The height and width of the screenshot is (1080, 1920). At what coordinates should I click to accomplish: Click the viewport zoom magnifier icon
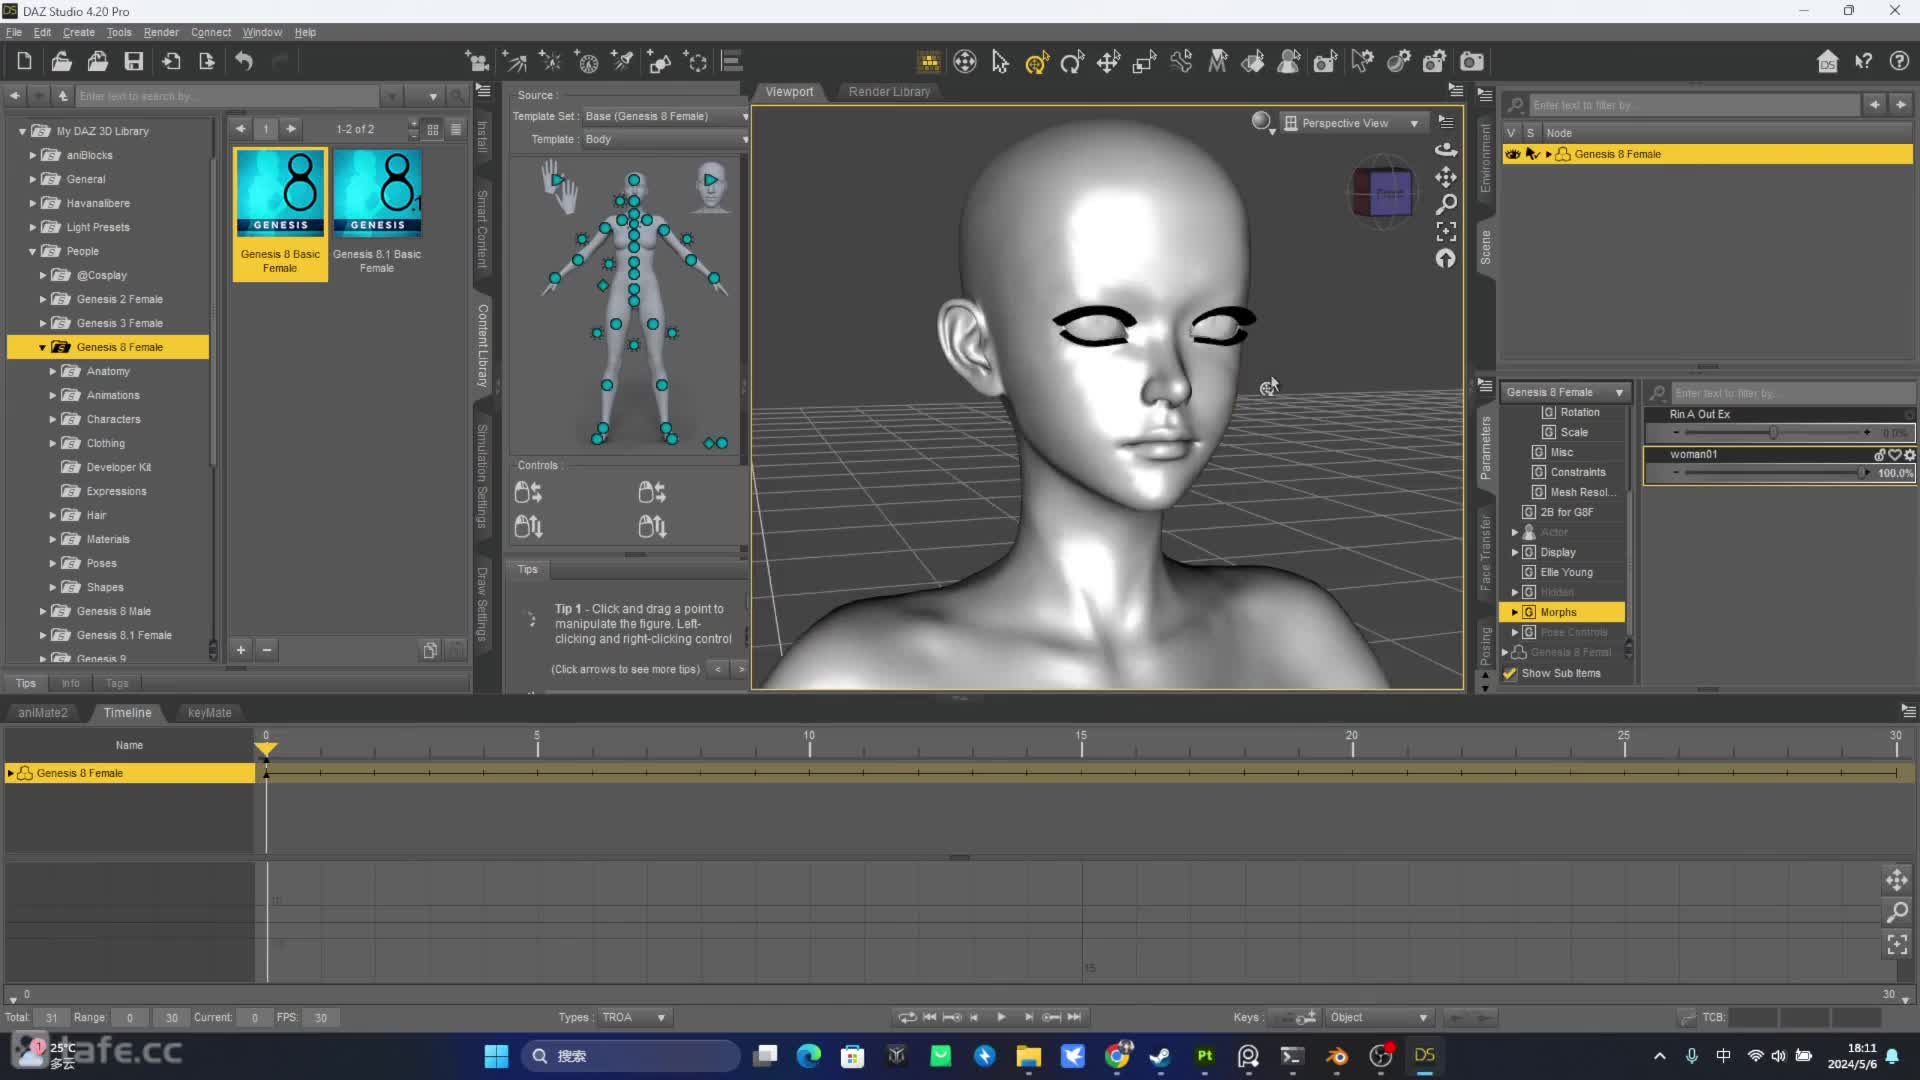tap(1446, 204)
